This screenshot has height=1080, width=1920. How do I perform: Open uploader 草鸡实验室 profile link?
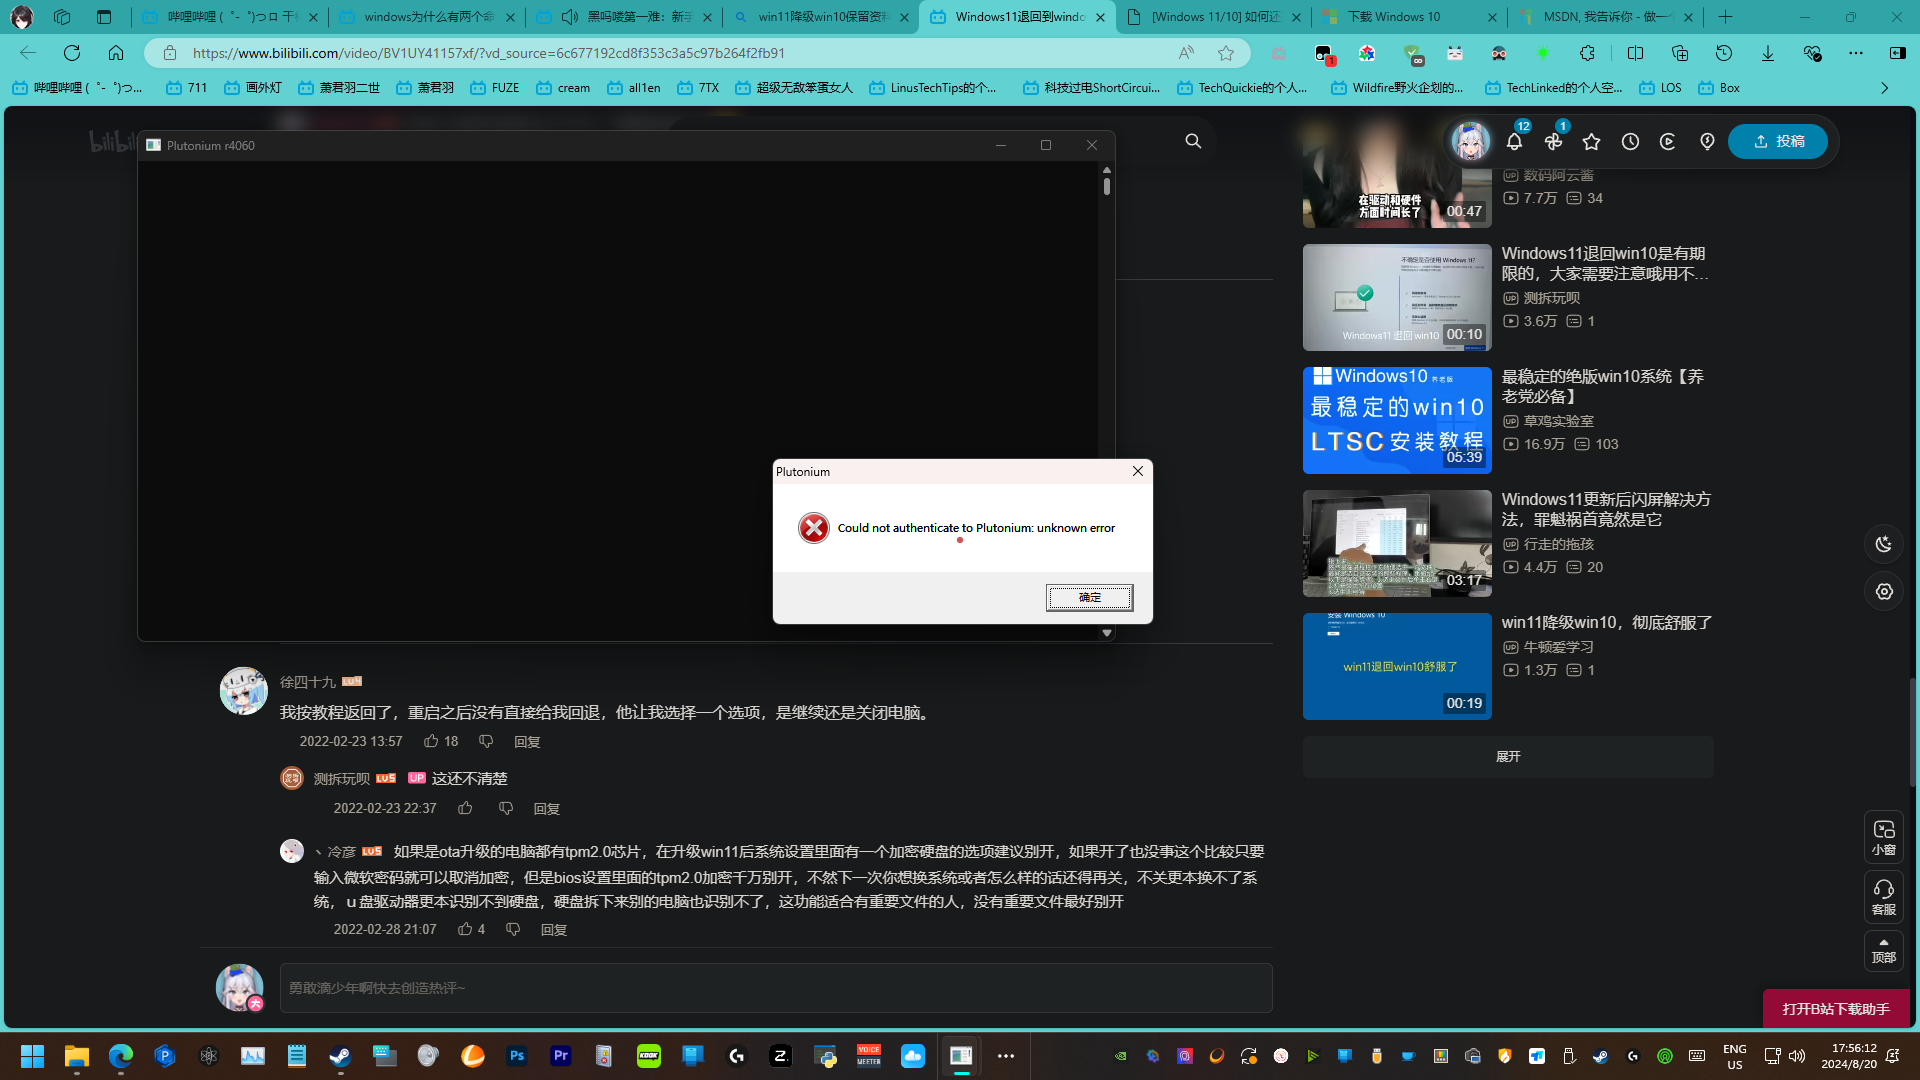click(x=1558, y=421)
